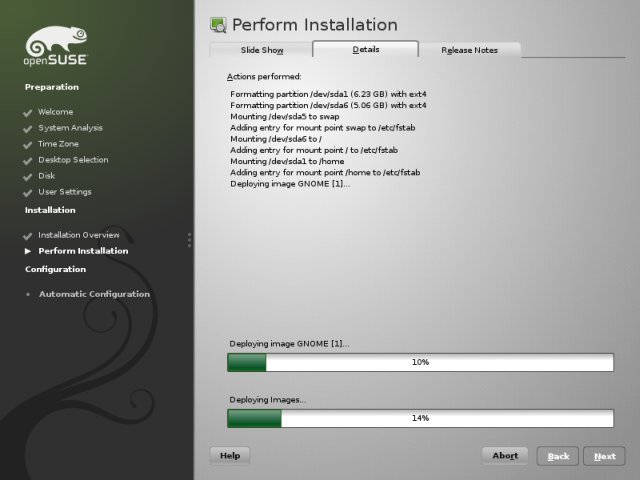Click the 'Deploying Images...' progress label

(x=267, y=400)
